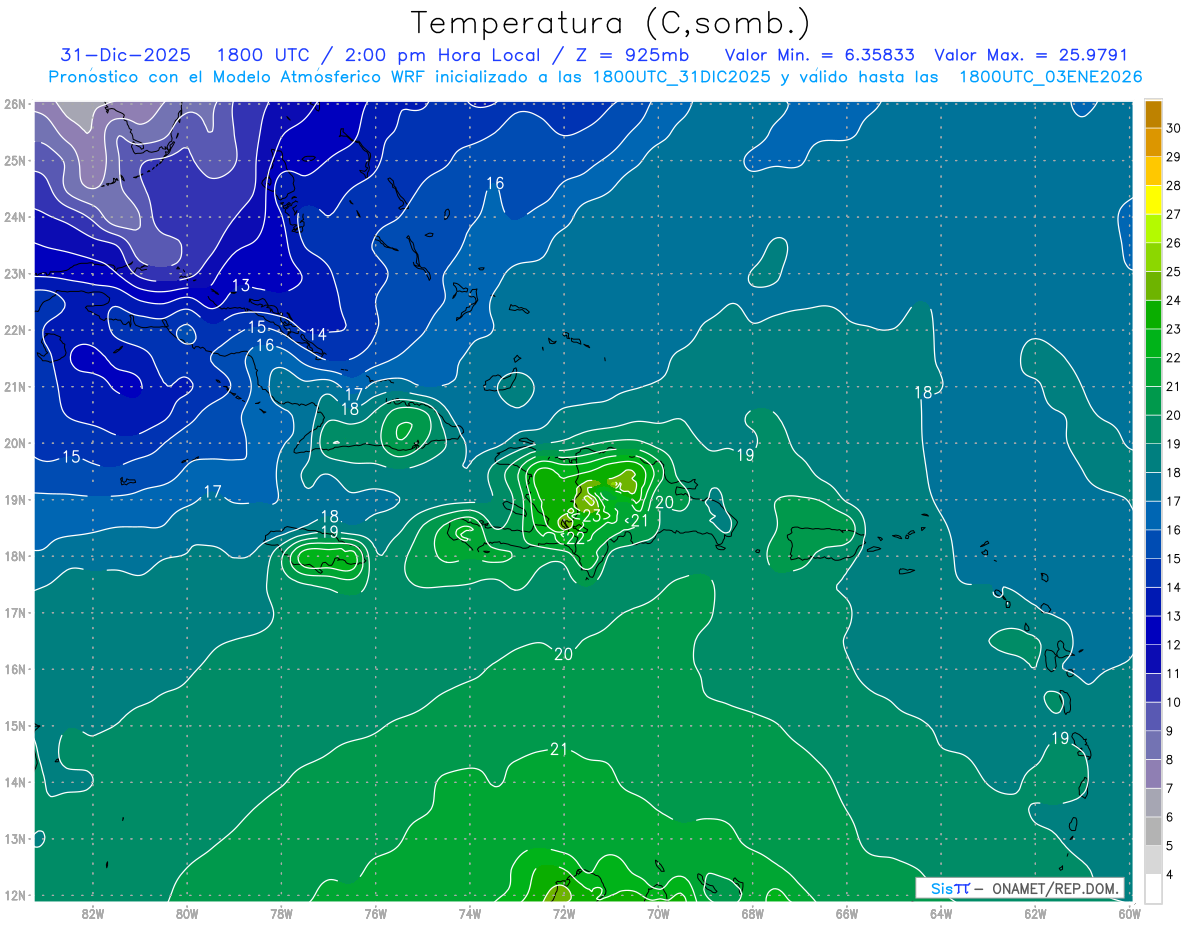This screenshot has width=1200, height=927.
Task: Click the '10' label on the color scale
Action: (1174, 702)
